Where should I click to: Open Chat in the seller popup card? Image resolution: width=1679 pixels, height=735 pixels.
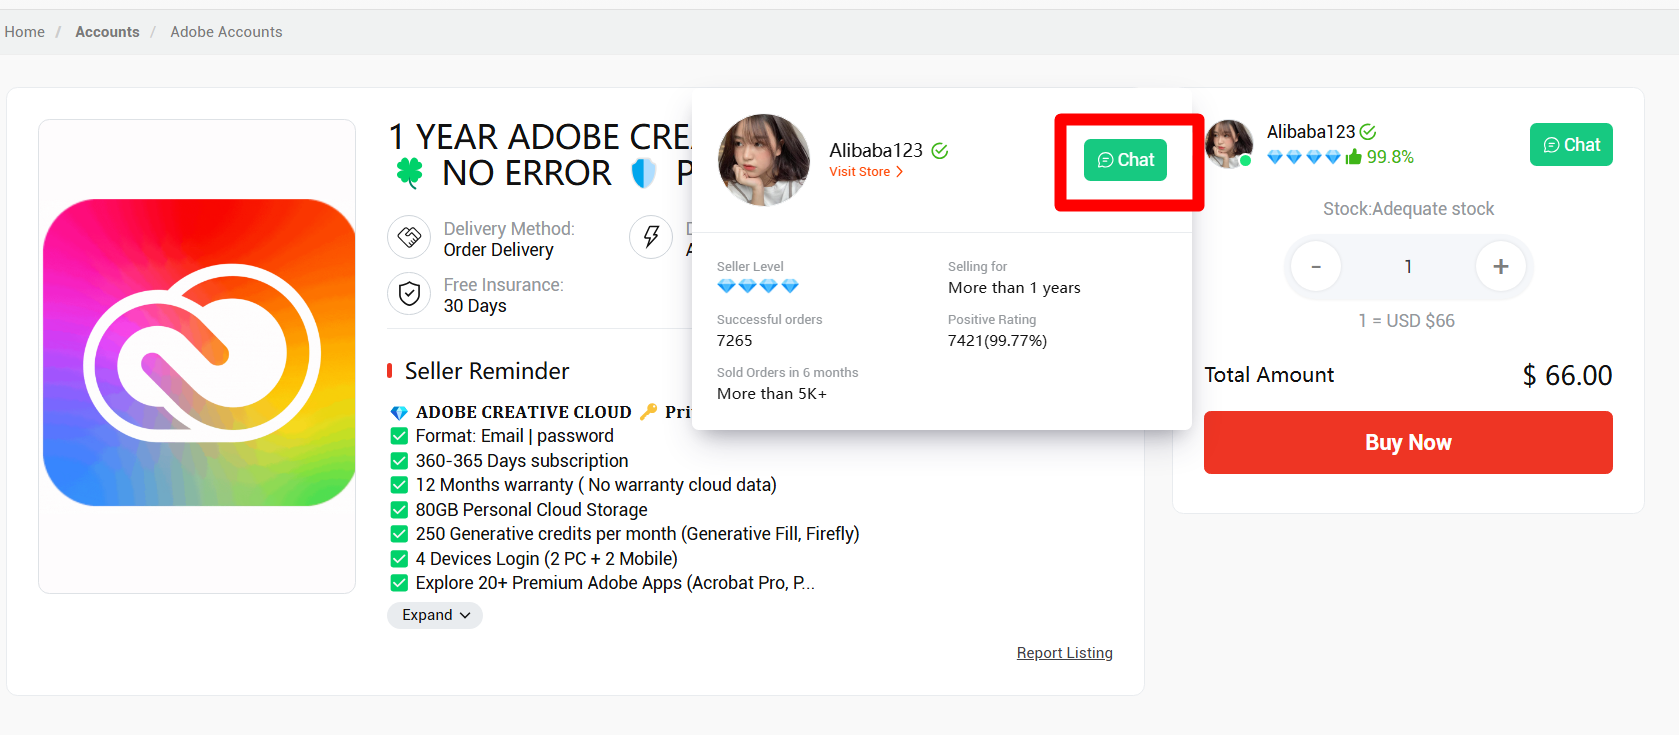click(x=1125, y=160)
